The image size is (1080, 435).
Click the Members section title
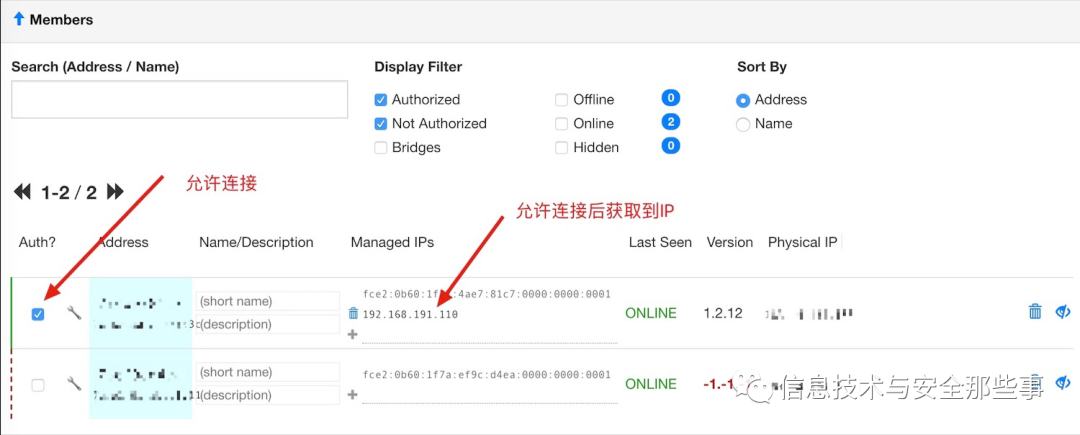[61, 20]
